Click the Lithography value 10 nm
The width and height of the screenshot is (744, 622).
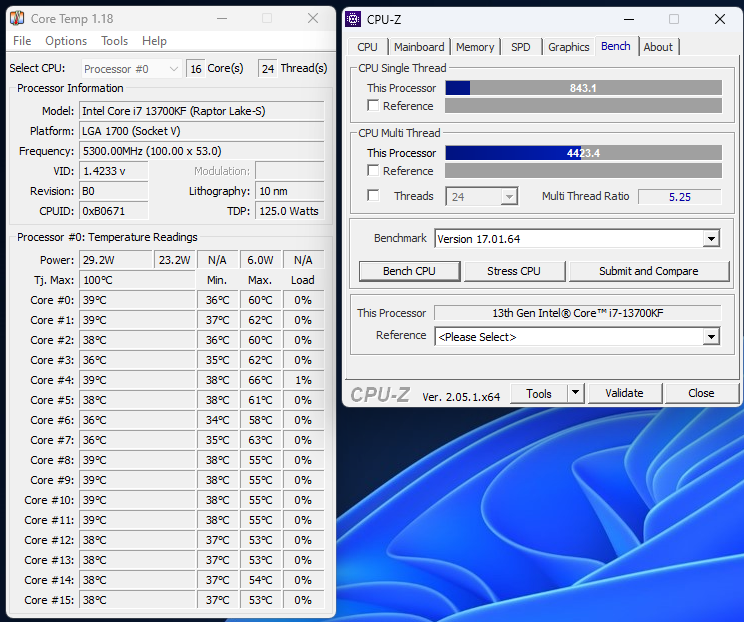tap(289, 191)
